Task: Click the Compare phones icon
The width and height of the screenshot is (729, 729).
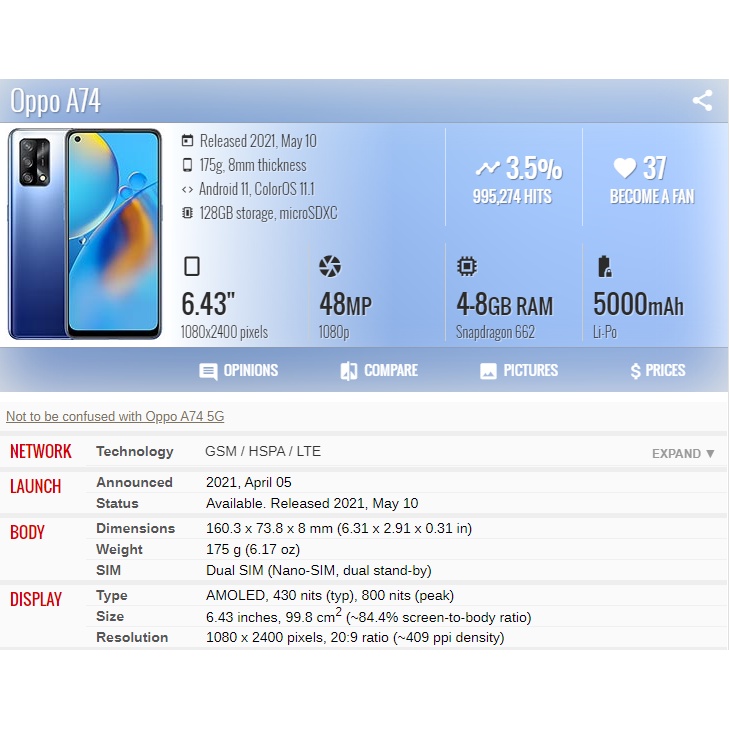Action: coord(349,371)
